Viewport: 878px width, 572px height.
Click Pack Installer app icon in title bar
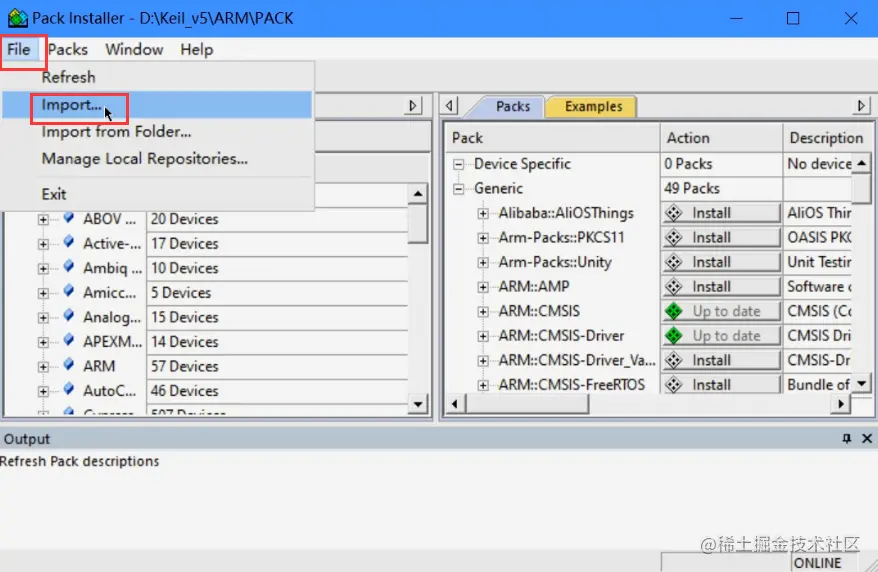pyautogui.click(x=17, y=18)
